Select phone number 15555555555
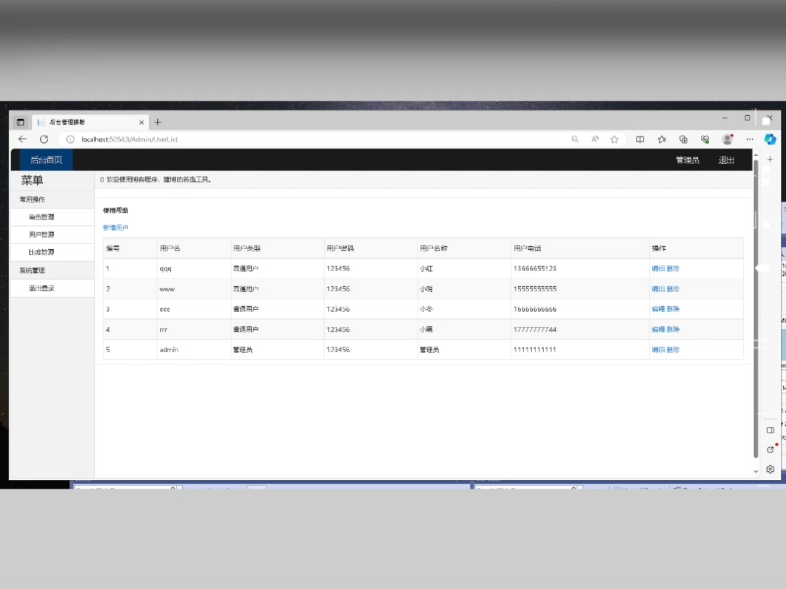 point(535,289)
